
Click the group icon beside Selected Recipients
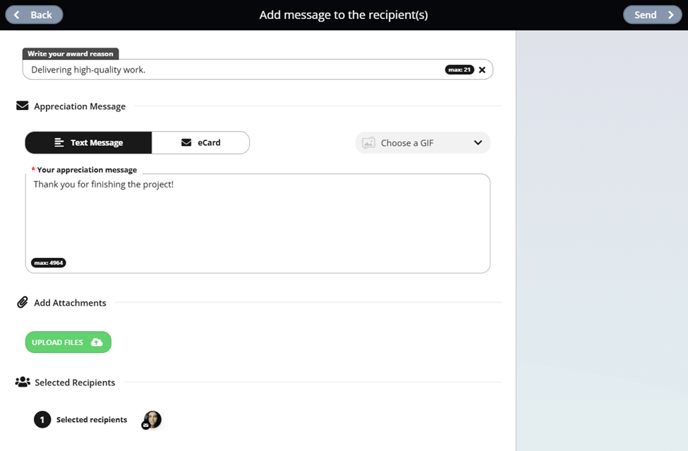tap(22, 382)
